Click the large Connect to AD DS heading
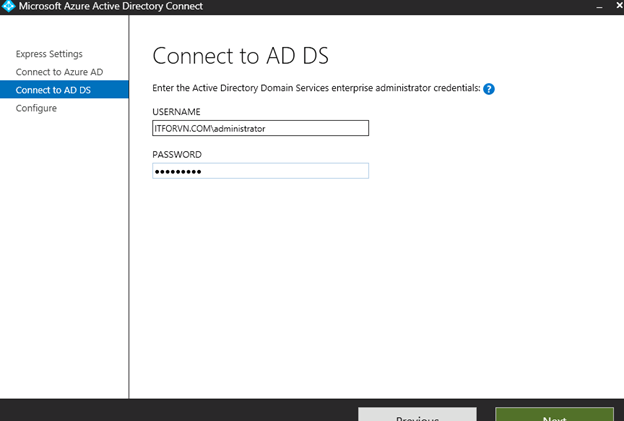This screenshot has width=624, height=421. coord(239,56)
